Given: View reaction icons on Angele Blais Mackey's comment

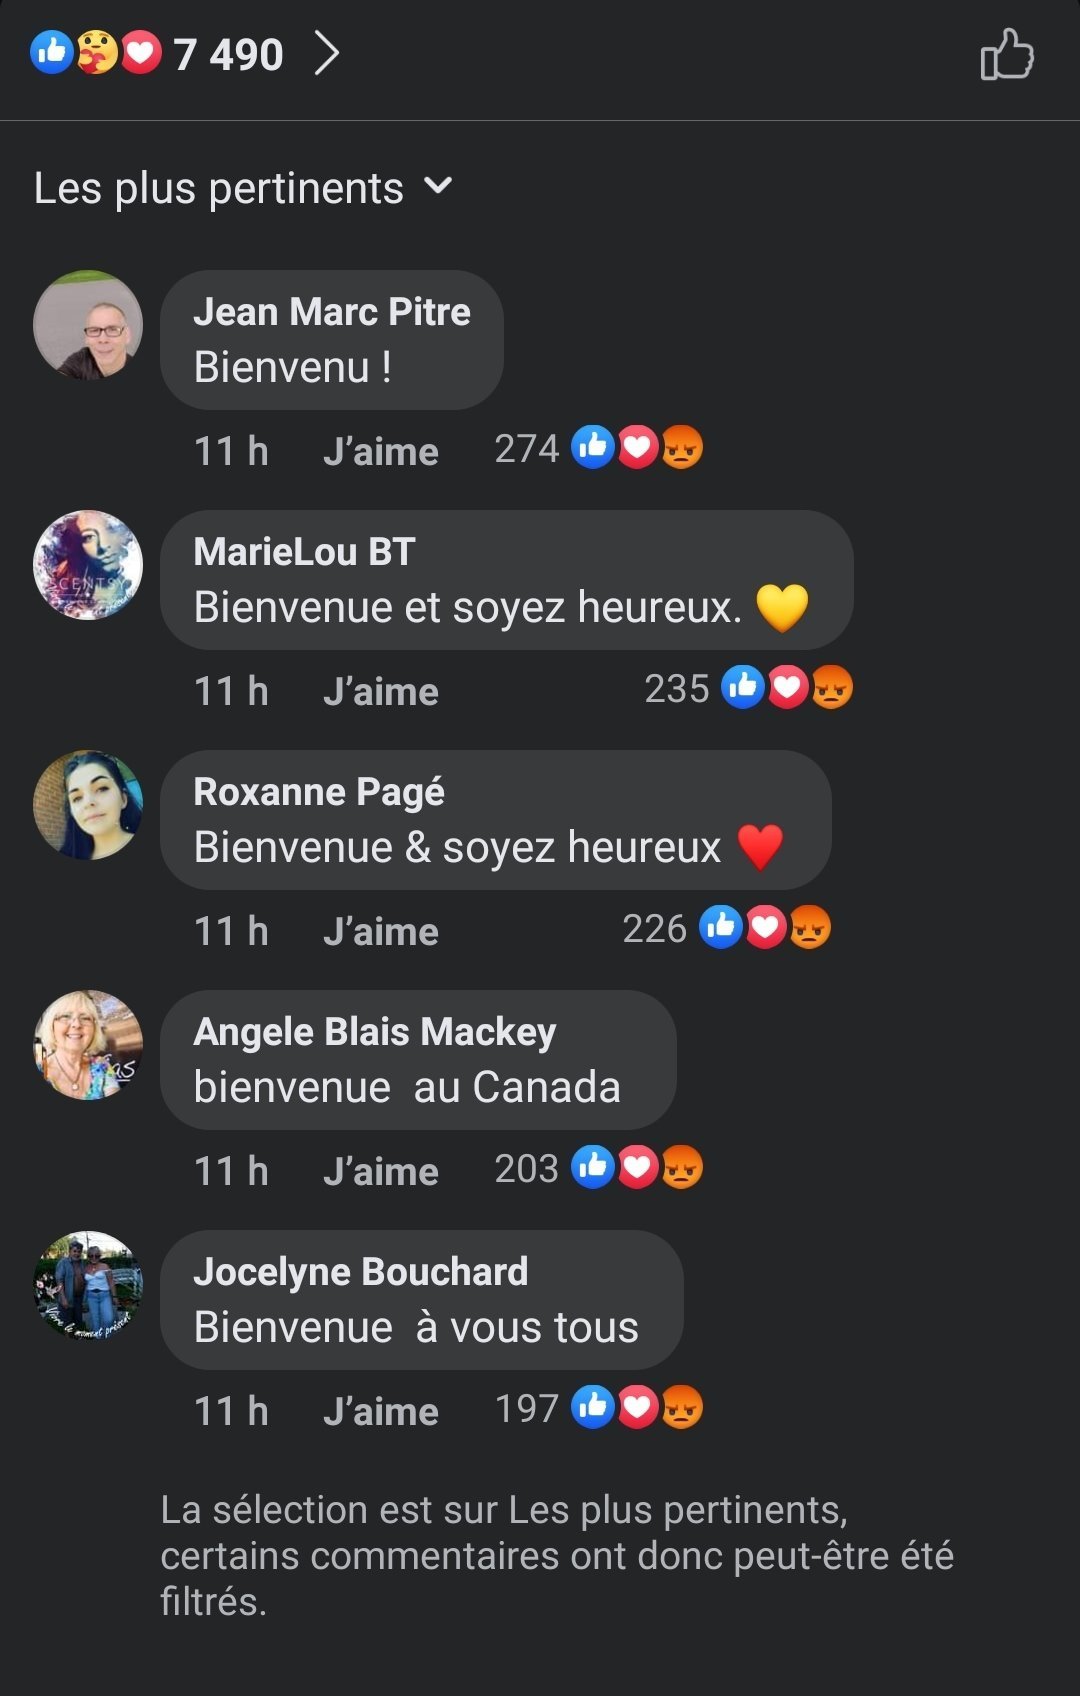Looking at the screenshot, I should (x=637, y=1168).
